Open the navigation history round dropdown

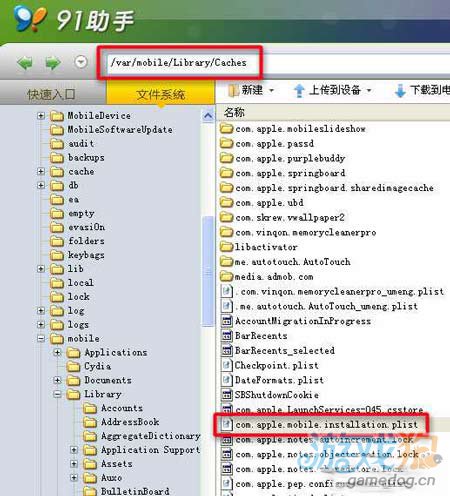tap(81, 62)
